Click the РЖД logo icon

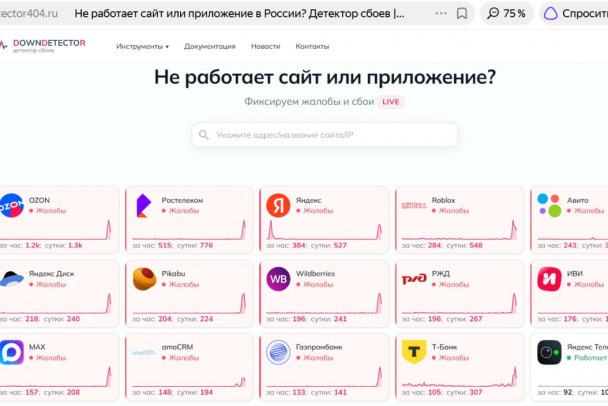(414, 278)
